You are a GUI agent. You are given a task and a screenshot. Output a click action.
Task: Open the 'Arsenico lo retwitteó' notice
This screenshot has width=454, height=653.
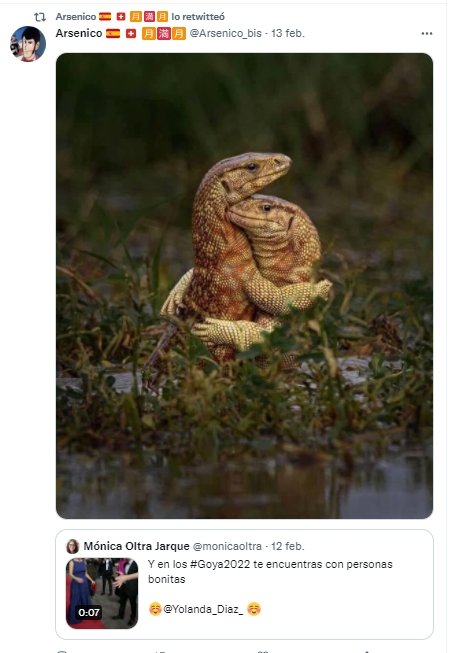[x=140, y=17]
